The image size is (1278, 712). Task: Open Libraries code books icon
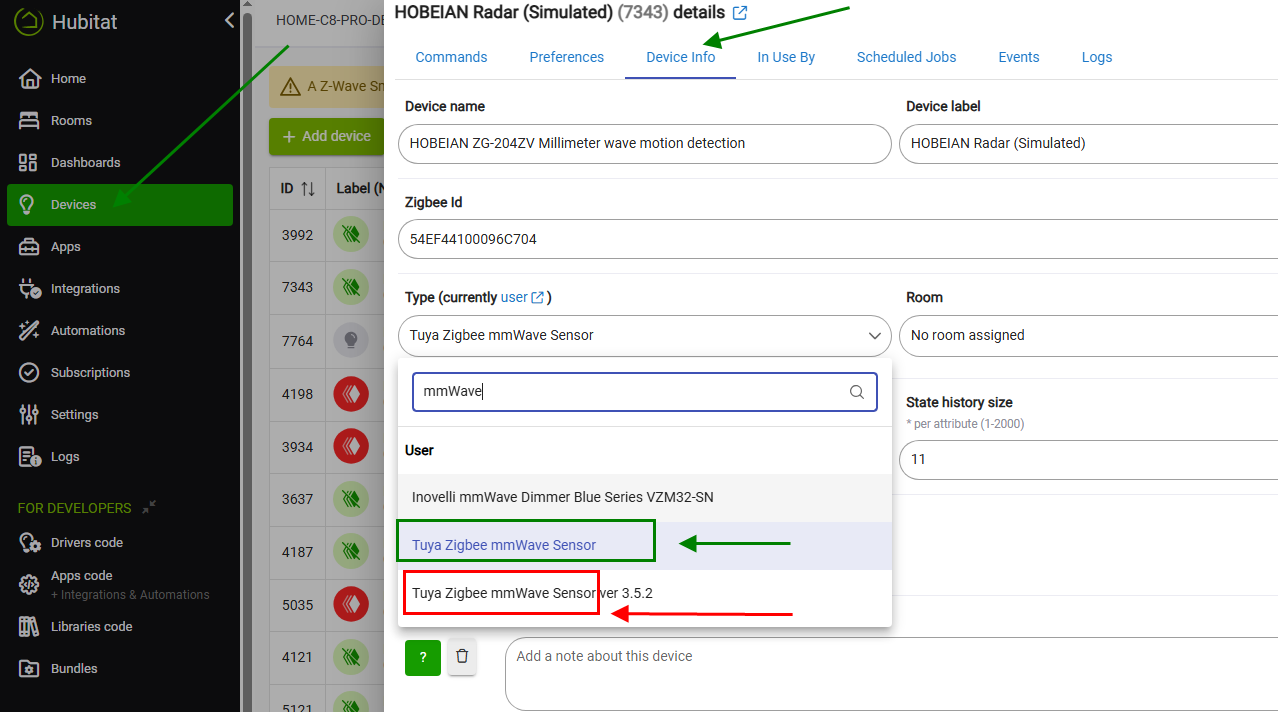30,626
